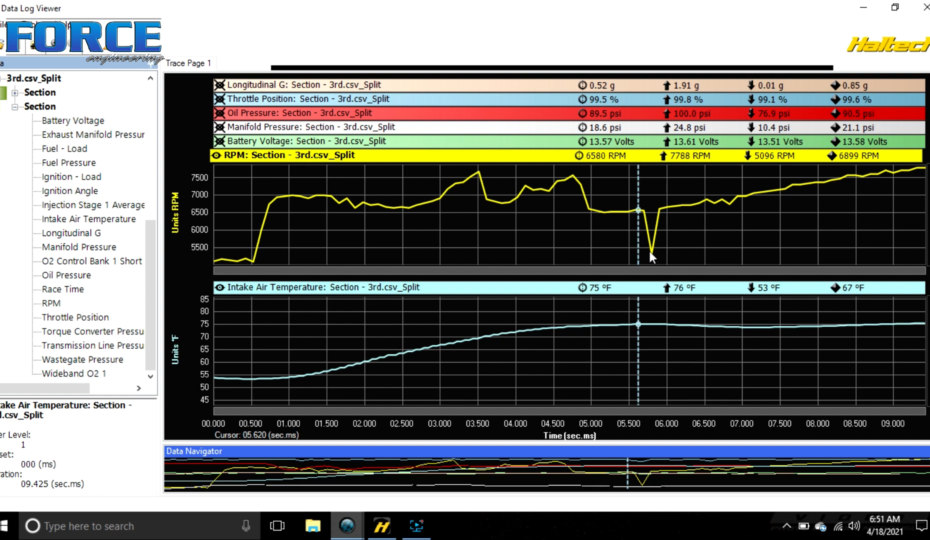The width and height of the screenshot is (930, 540).
Task: Toggle visibility of Longitudinal G trace
Action: point(219,85)
